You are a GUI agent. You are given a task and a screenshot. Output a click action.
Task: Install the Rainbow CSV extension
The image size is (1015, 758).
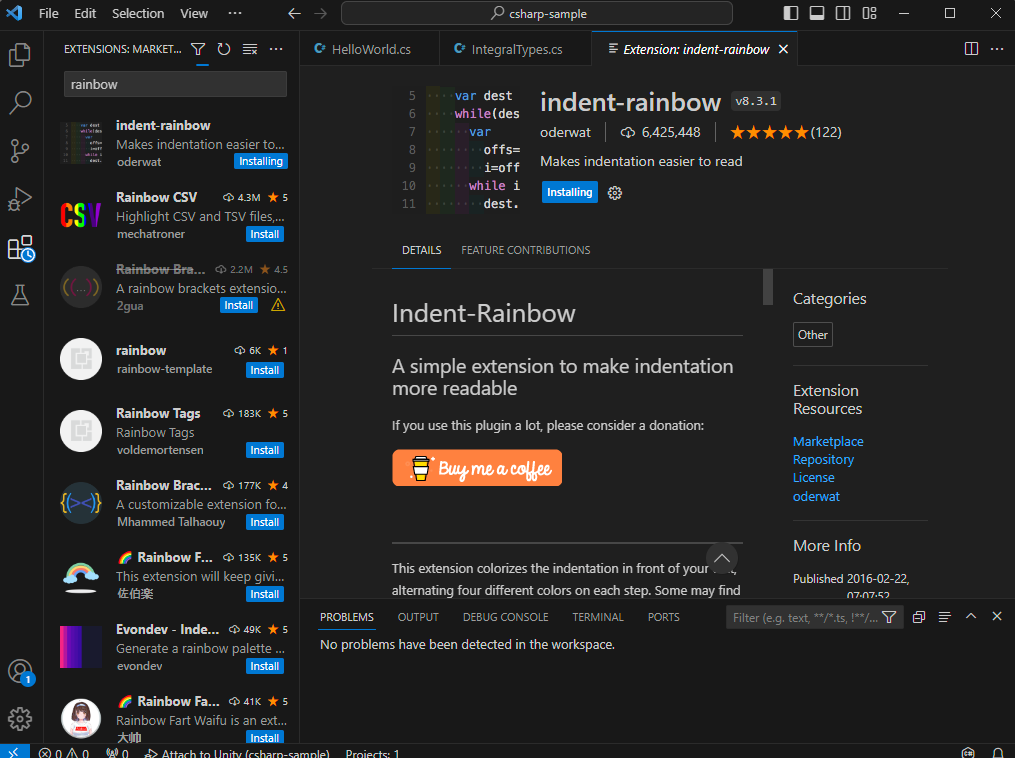coord(265,234)
